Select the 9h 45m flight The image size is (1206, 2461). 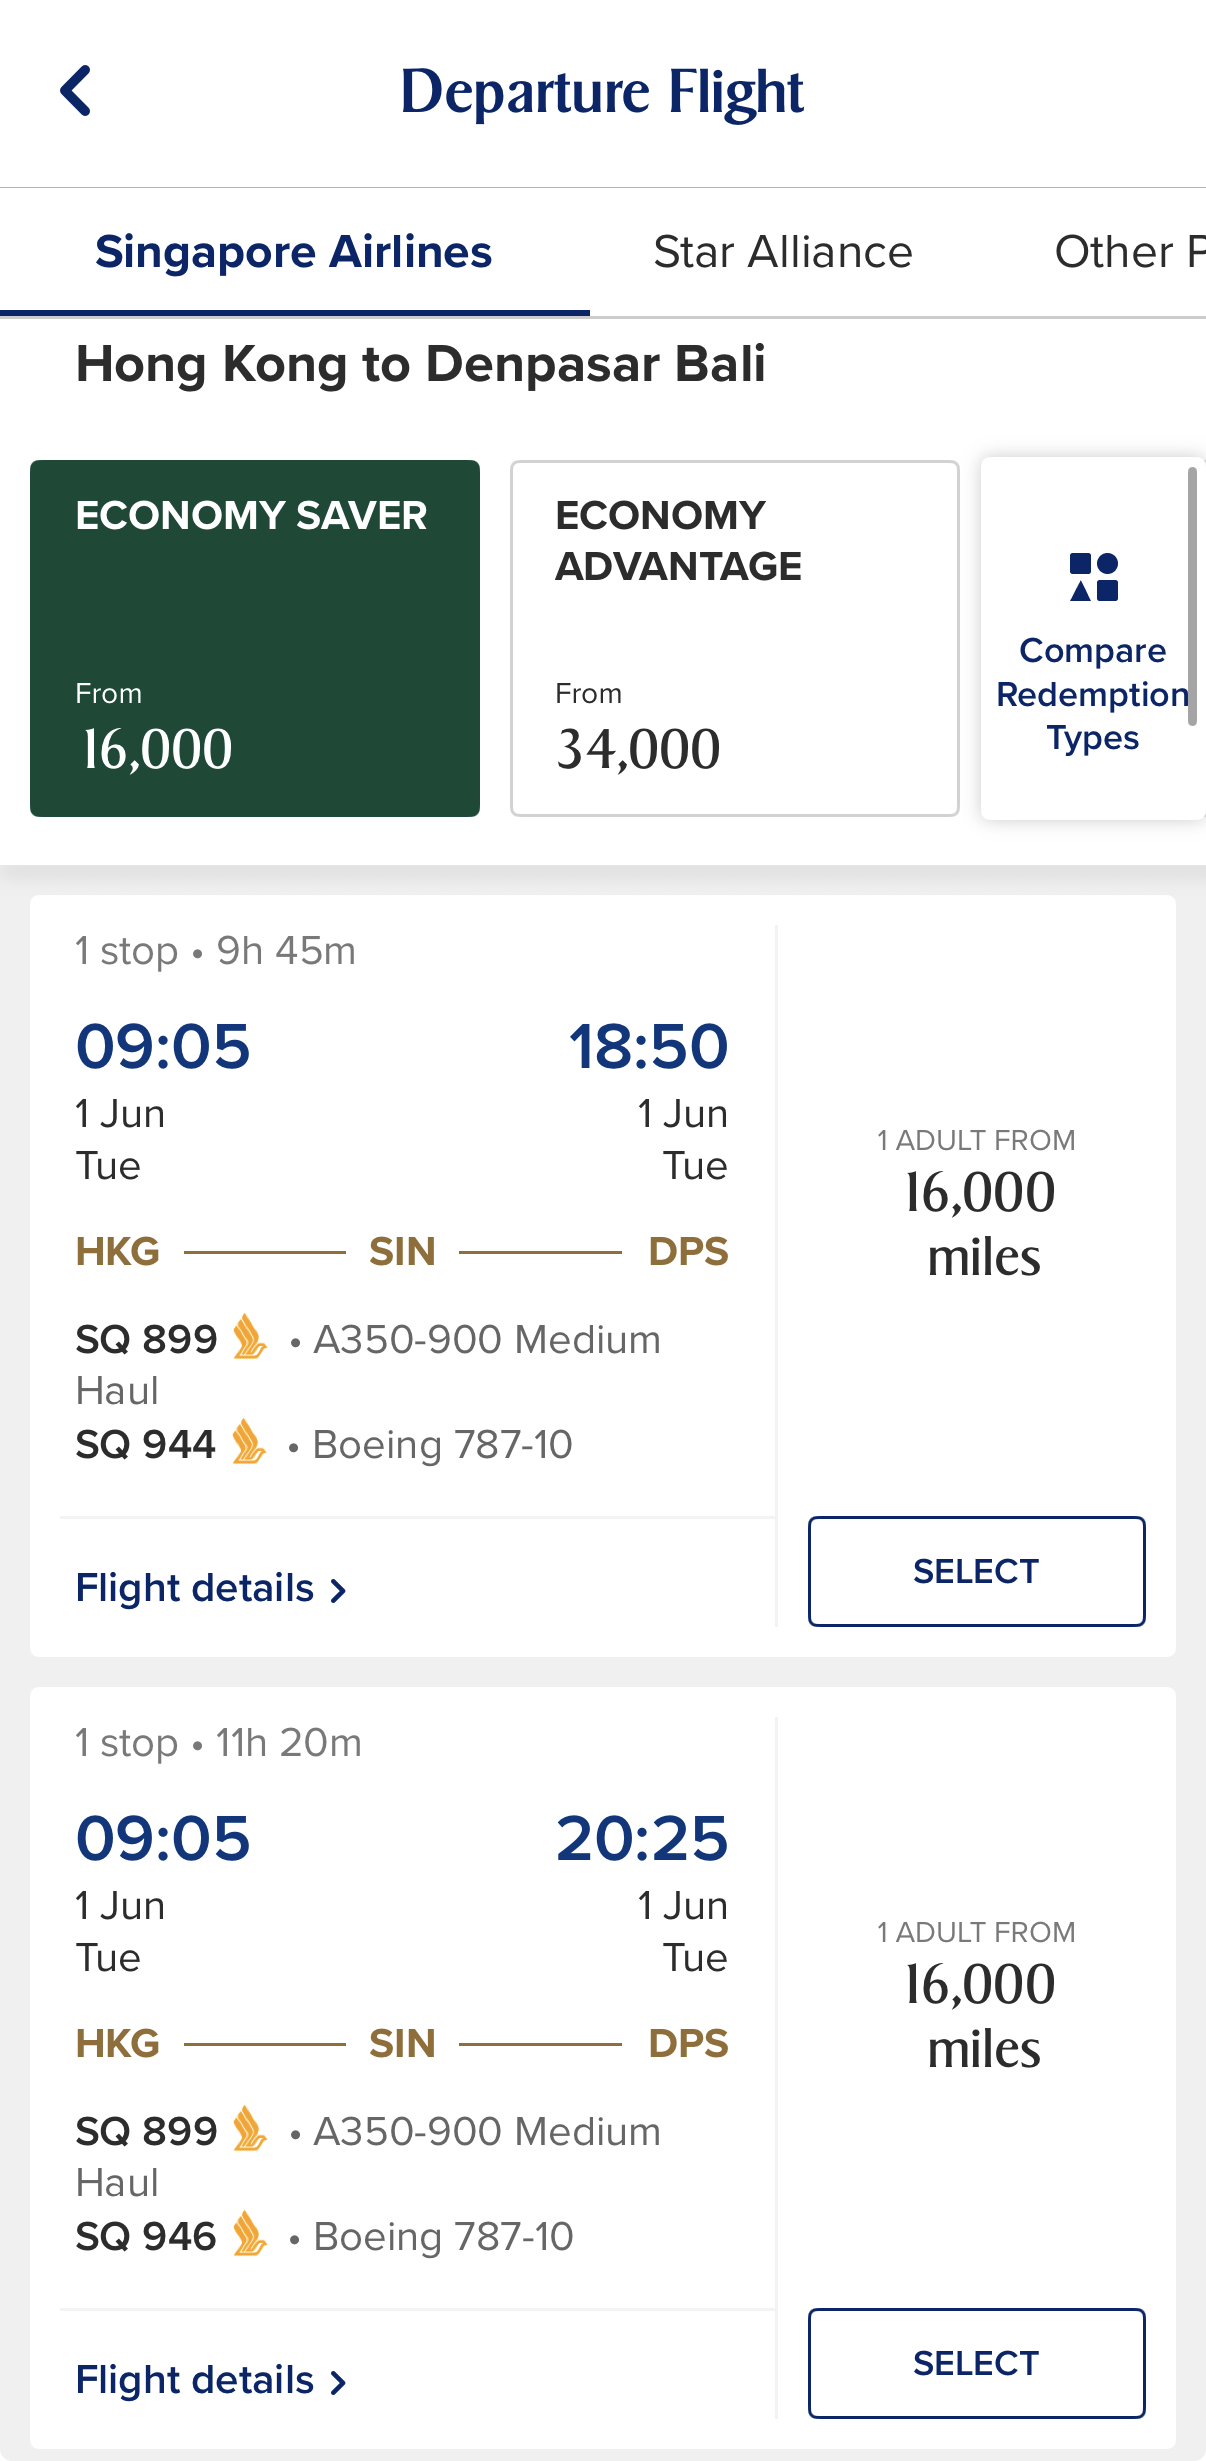[x=976, y=1571]
